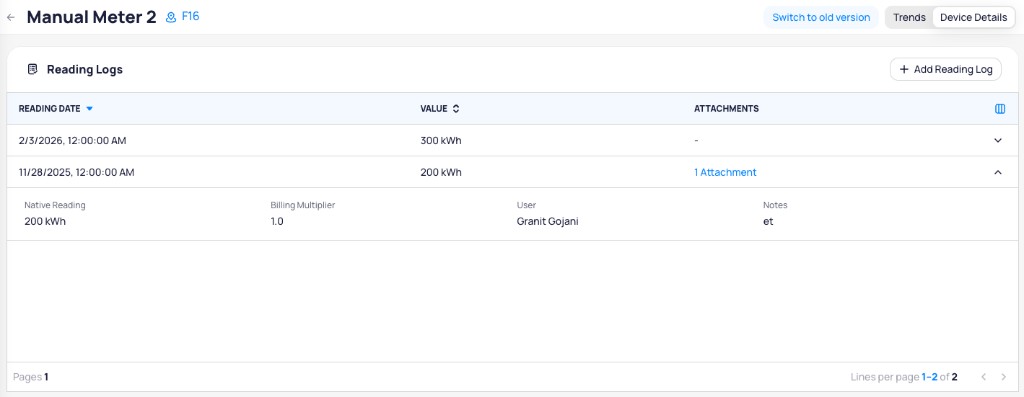Click the Reading Logs heading

pos(85,69)
